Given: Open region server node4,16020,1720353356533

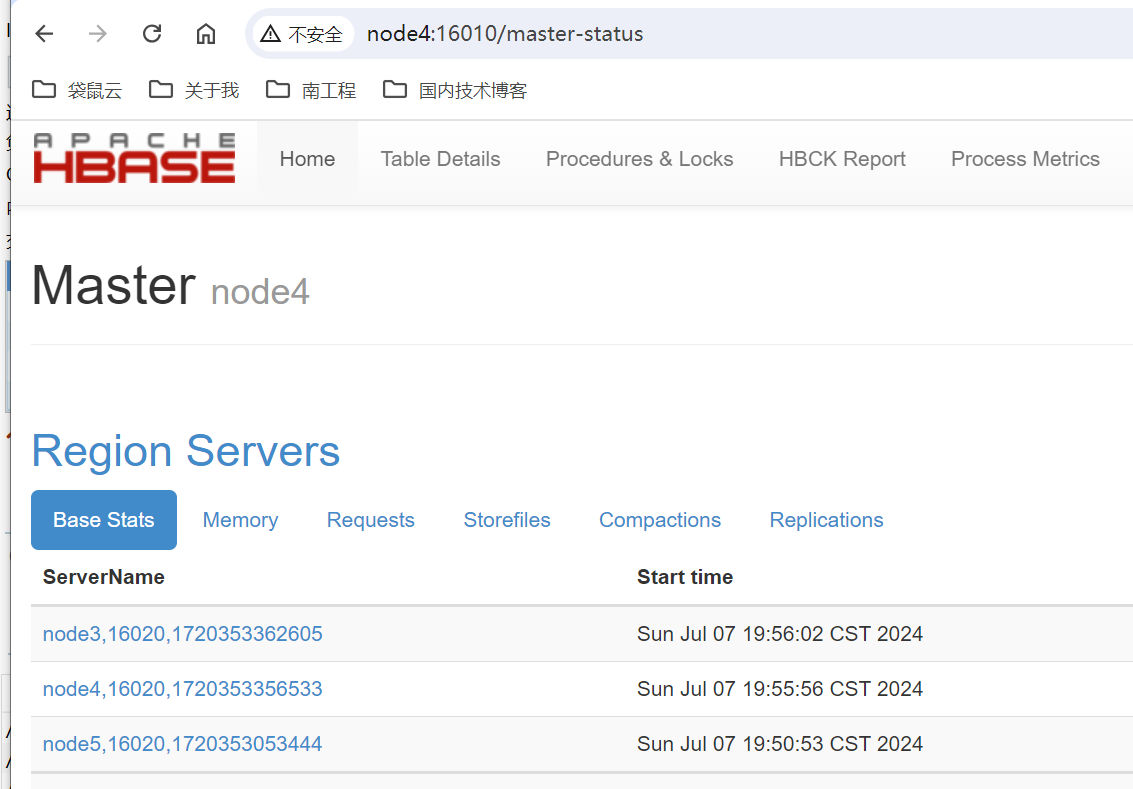Looking at the screenshot, I should tap(183, 689).
